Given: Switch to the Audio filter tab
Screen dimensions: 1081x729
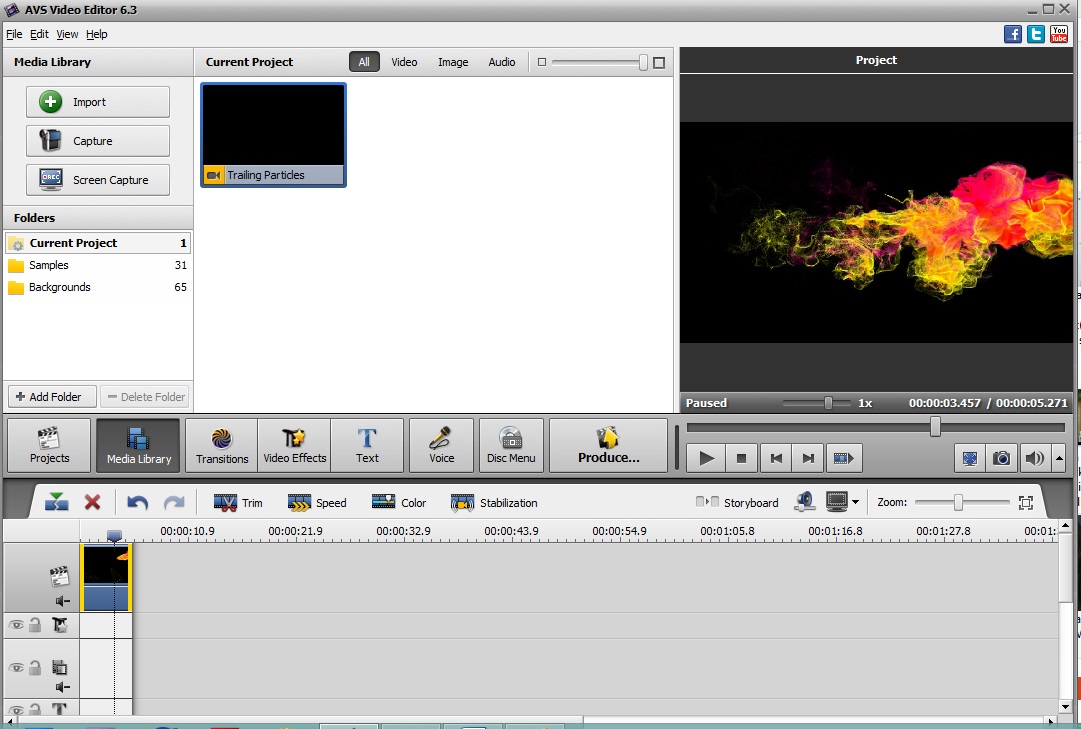Looking at the screenshot, I should tap(501, 61).
